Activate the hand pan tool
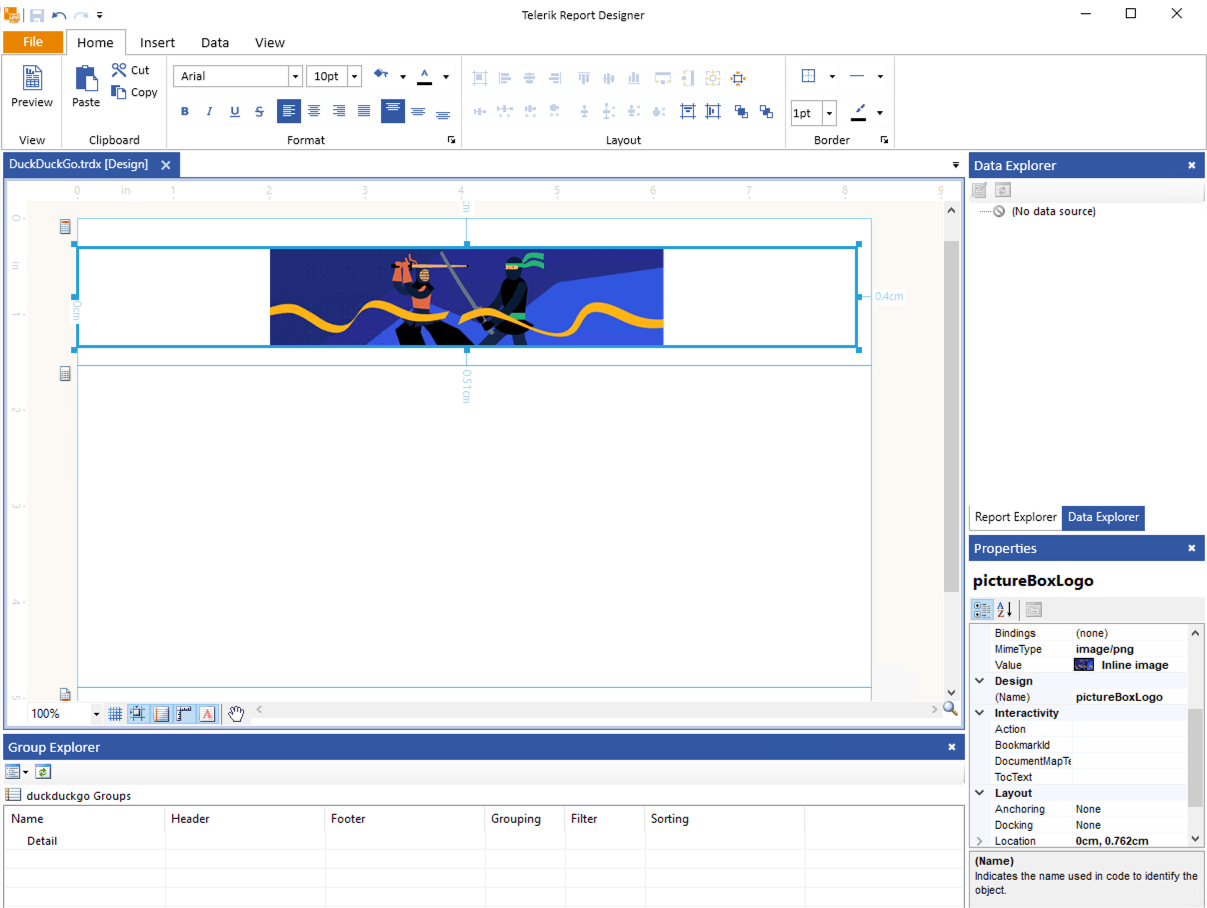 236,713
